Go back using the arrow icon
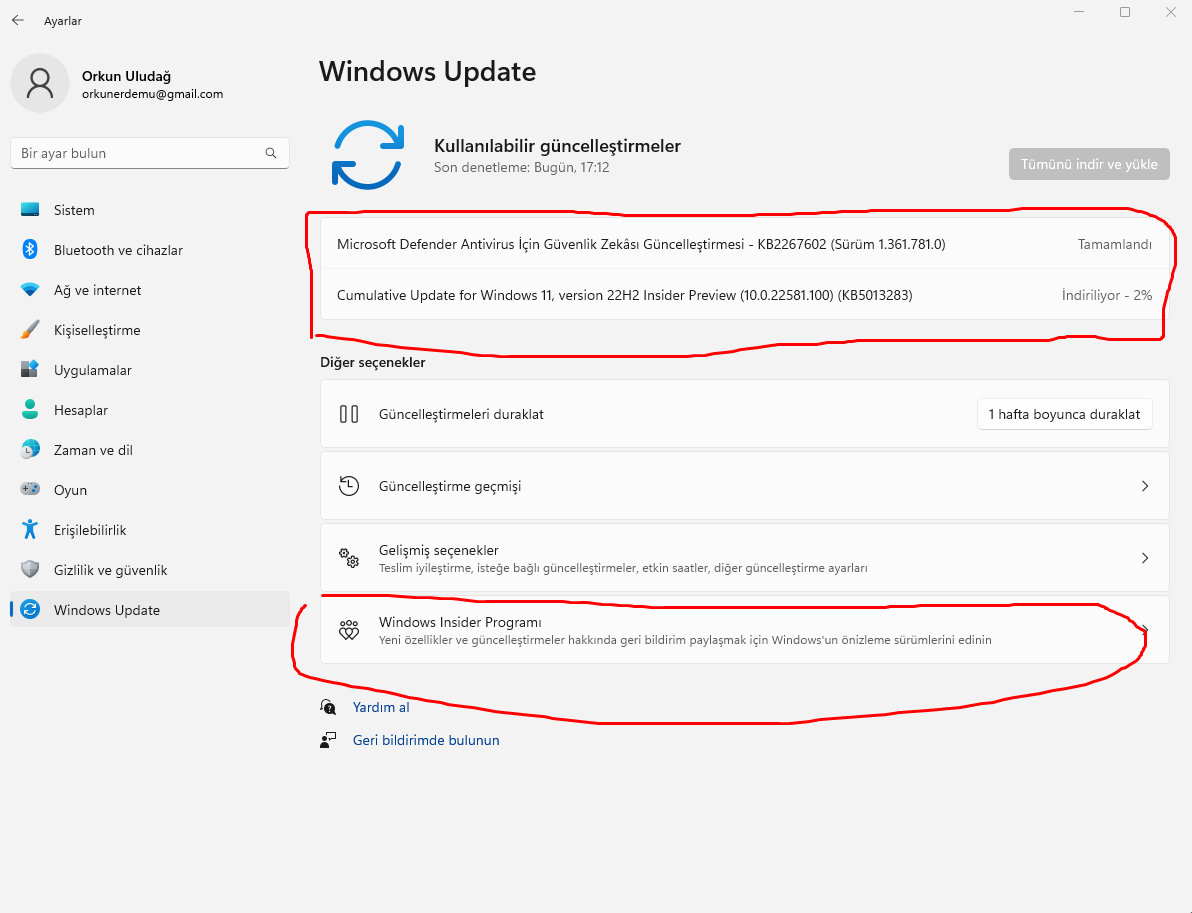This screenshot has height=913, width=1192. click(18, 21)
